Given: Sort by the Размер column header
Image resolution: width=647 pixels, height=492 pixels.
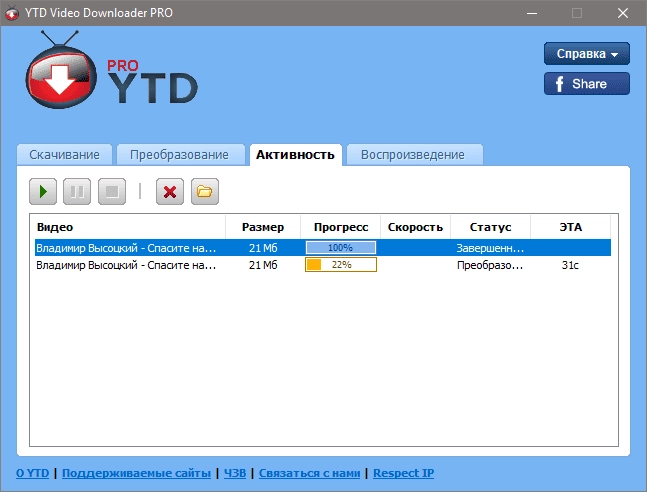Looking at the screenshot, I should pyautogui.click(x=263, y=227).
